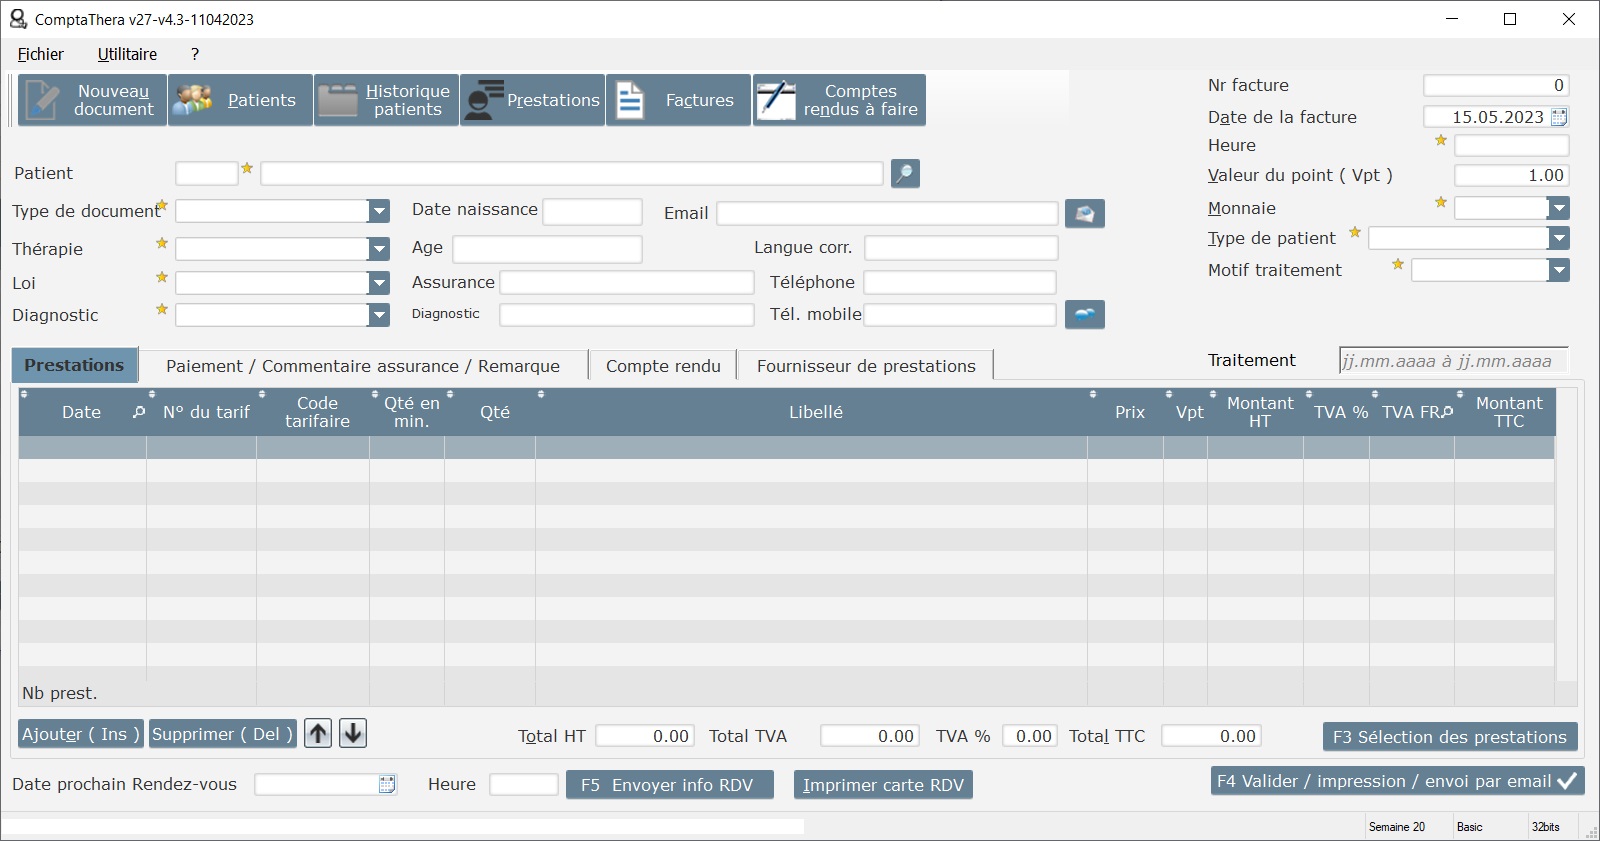The width and height of the screenshot is (1601, 841).
Task: Expand the Motif traitement dropdown
Action: click(1558, 270)
